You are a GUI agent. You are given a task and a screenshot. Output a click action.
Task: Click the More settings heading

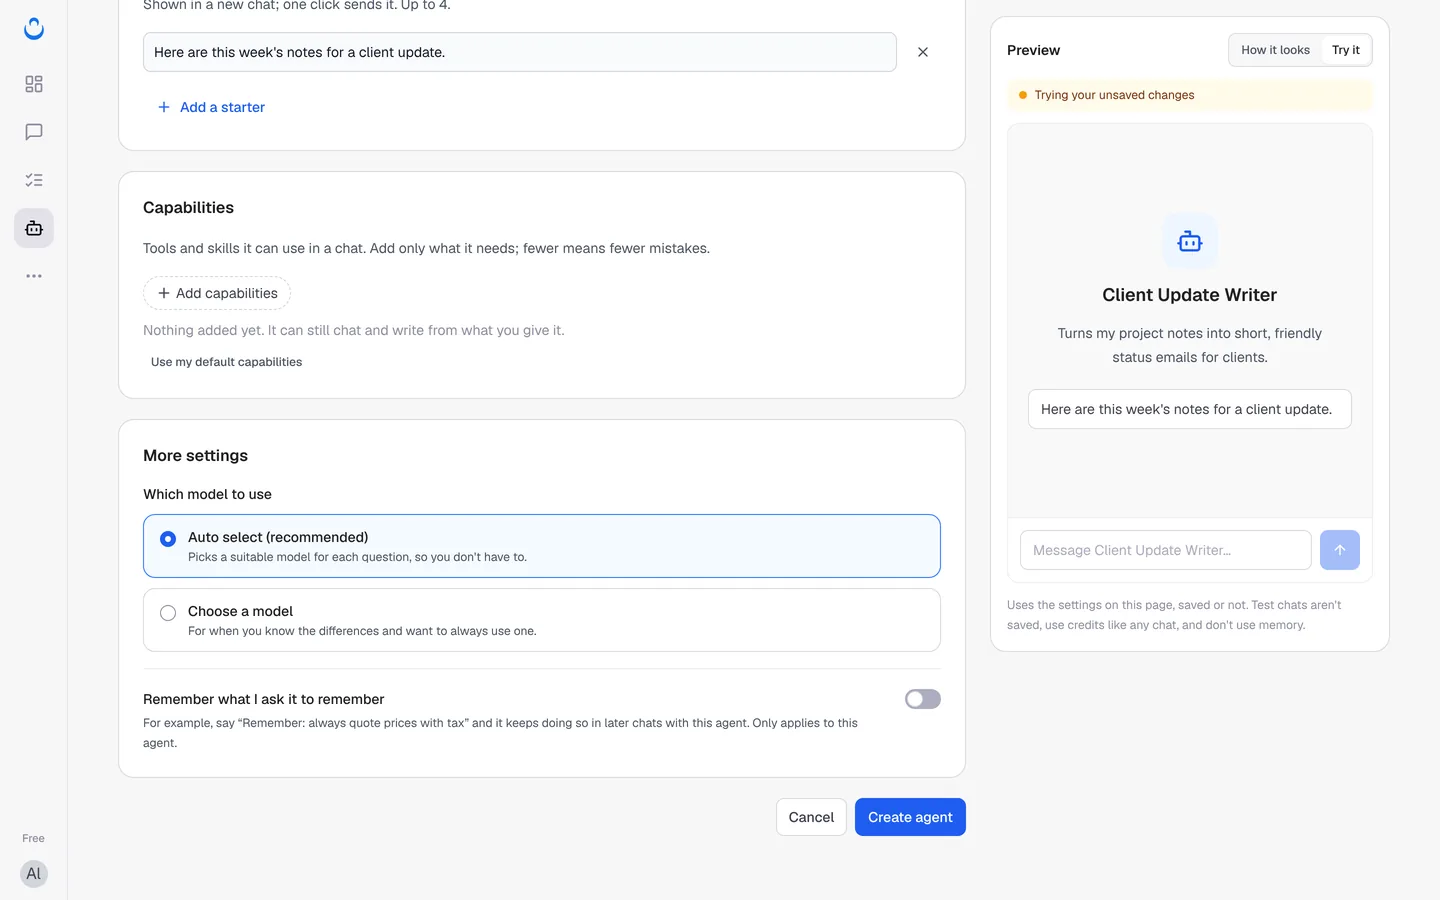point(195,456)
